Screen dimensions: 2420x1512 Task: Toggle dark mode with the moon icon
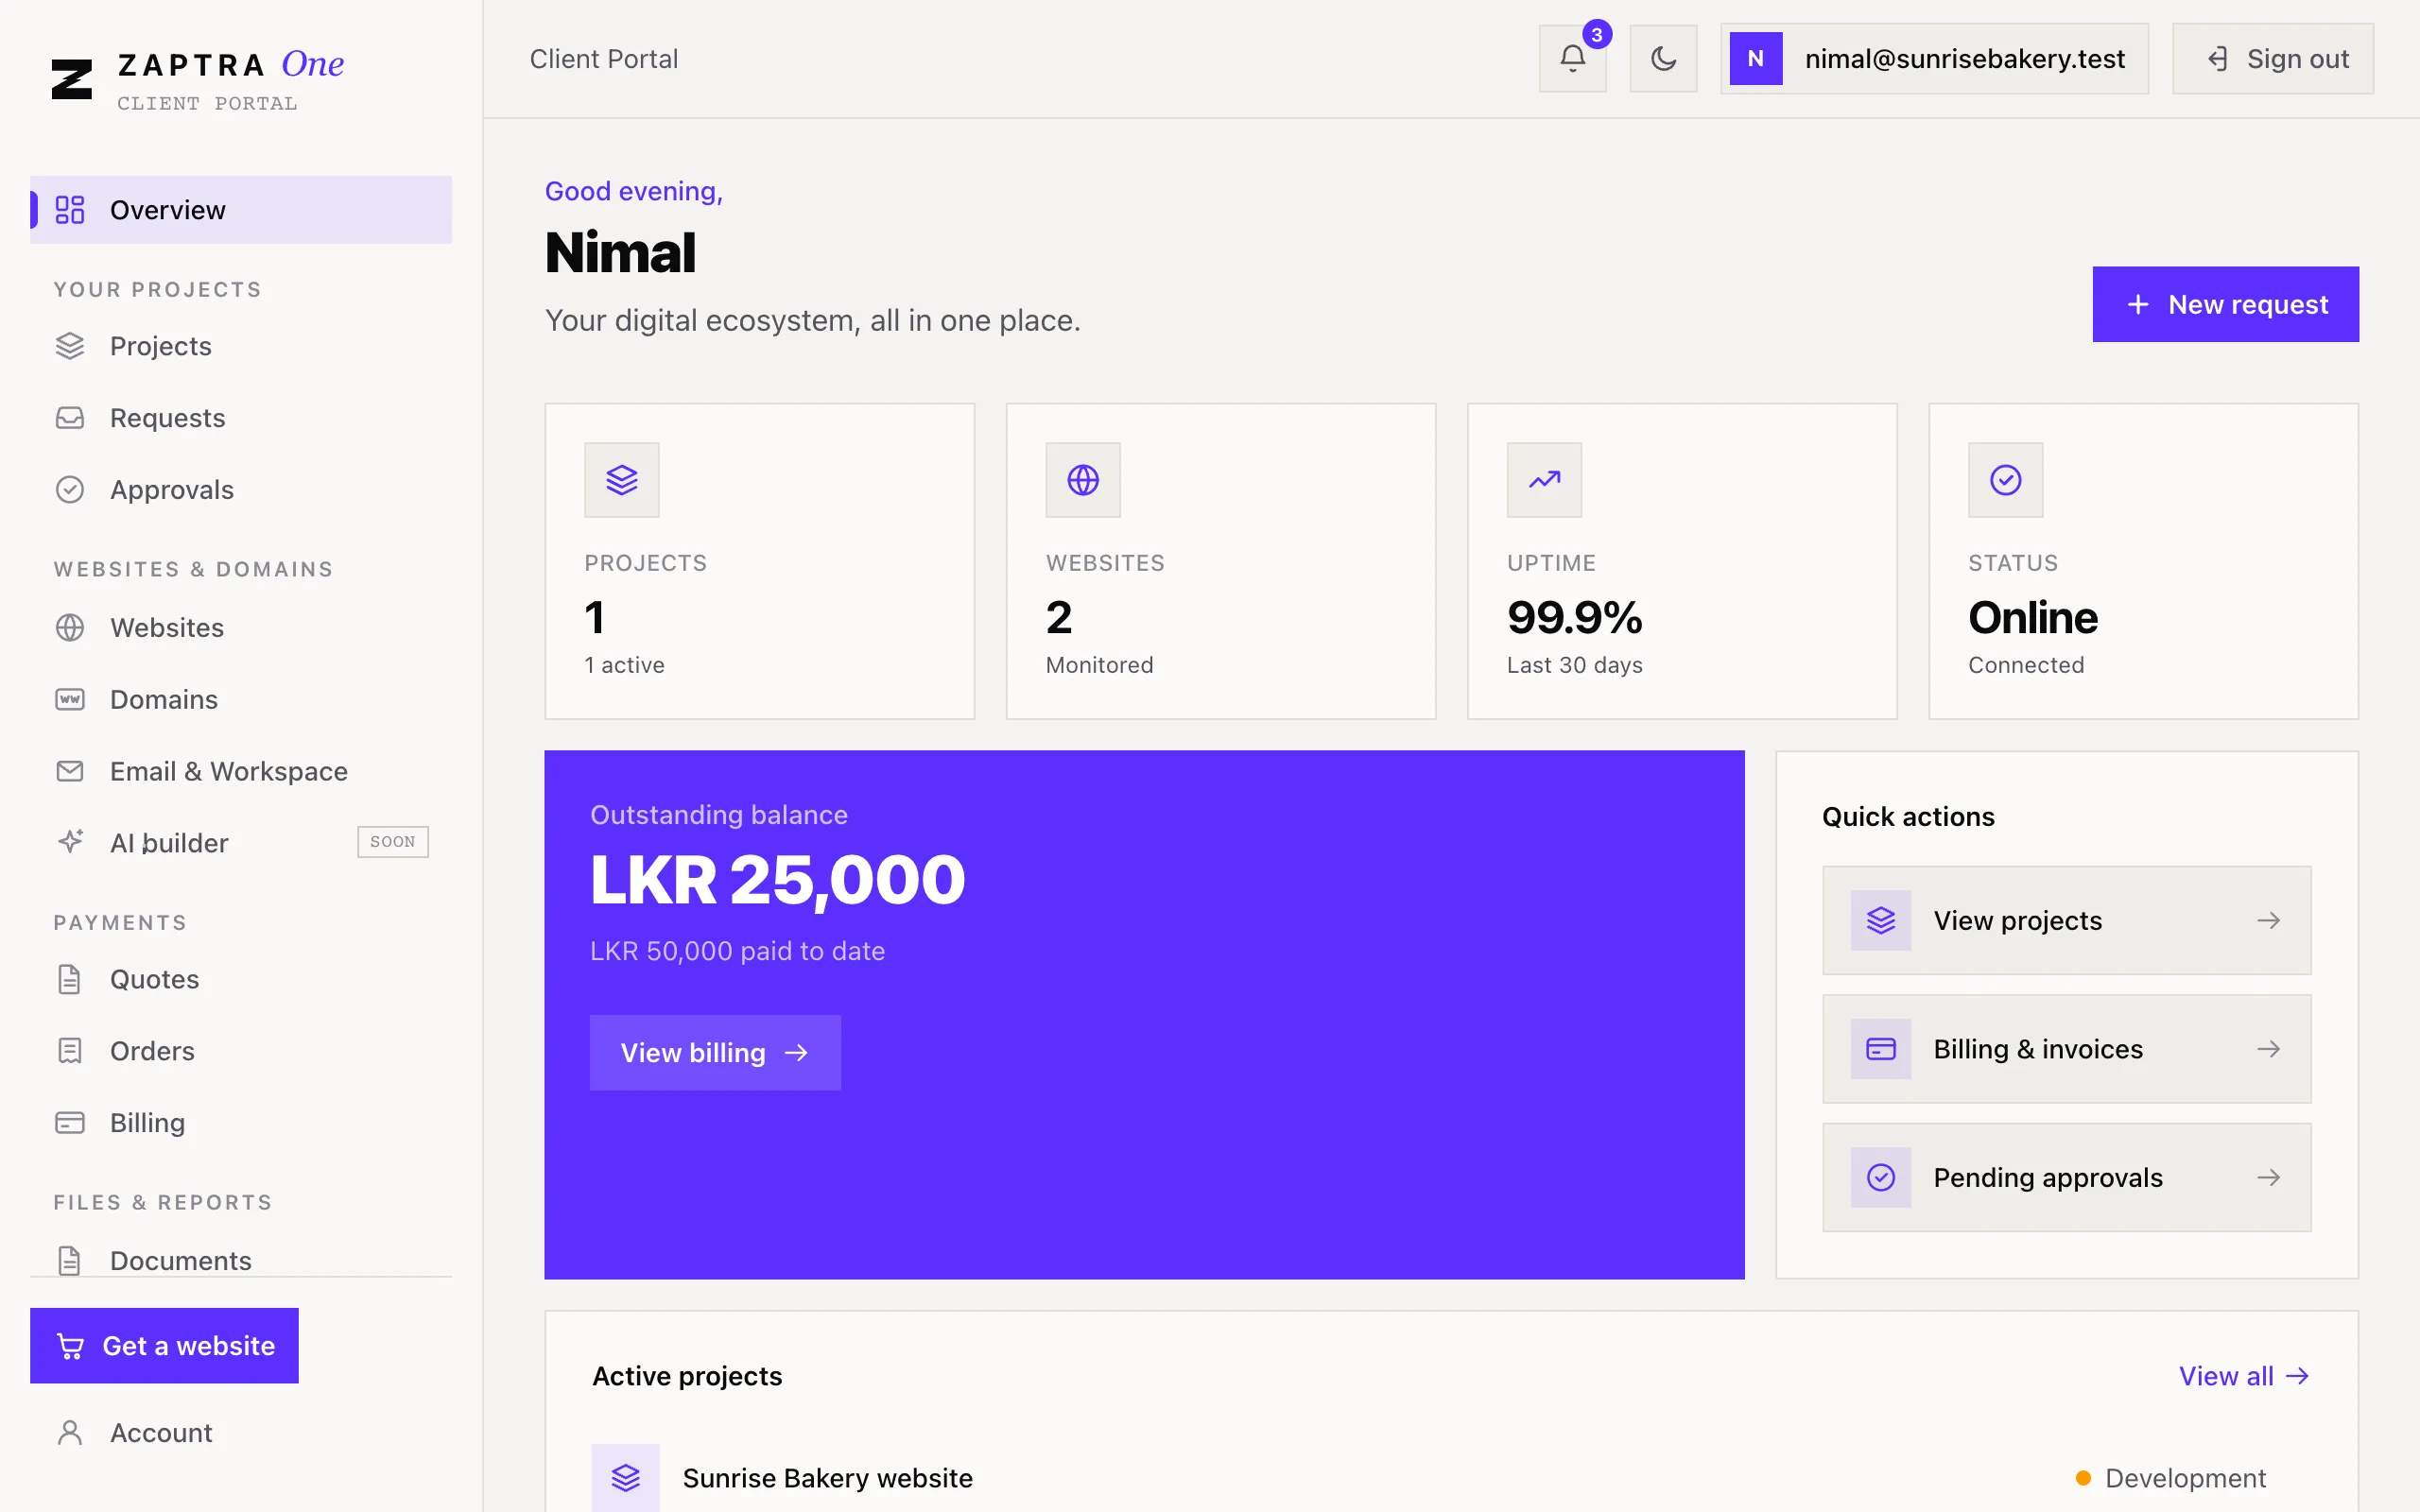[1663, 59]
